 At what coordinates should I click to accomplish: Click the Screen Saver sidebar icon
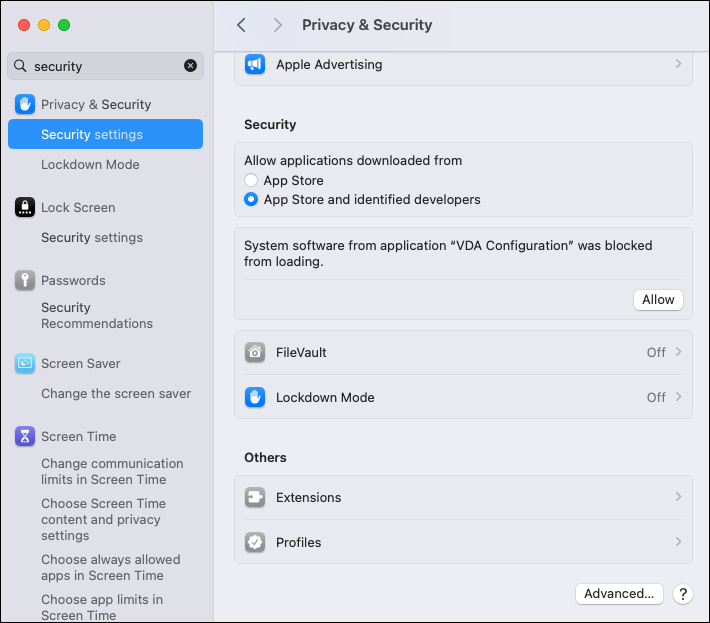[x=25, y=363]
